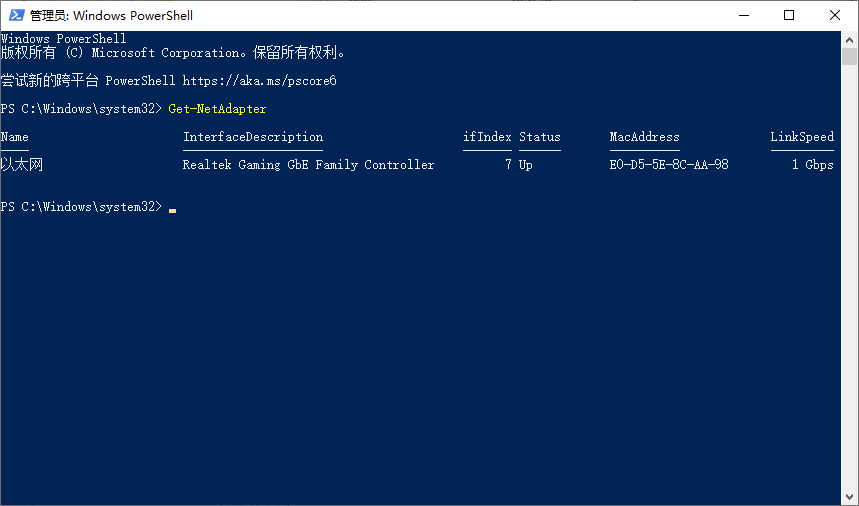This screenshot has height=506, width=859.
Task: Click the ifIndex column header
Action: click(487, 137)
